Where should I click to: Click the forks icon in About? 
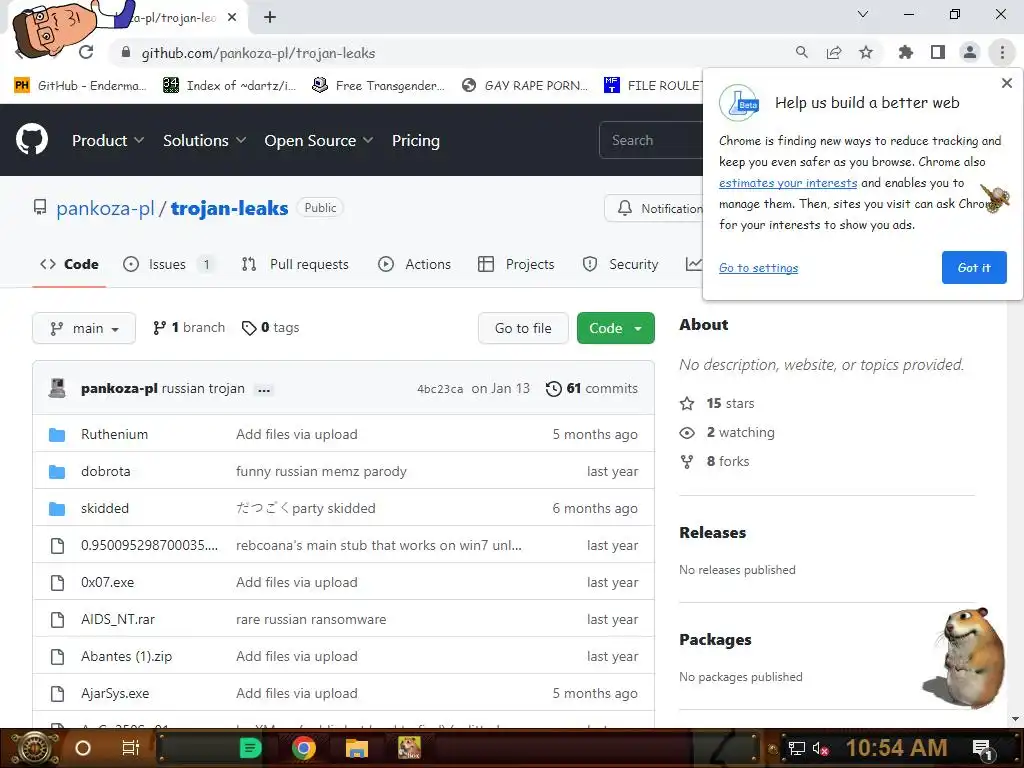(687, 462)
